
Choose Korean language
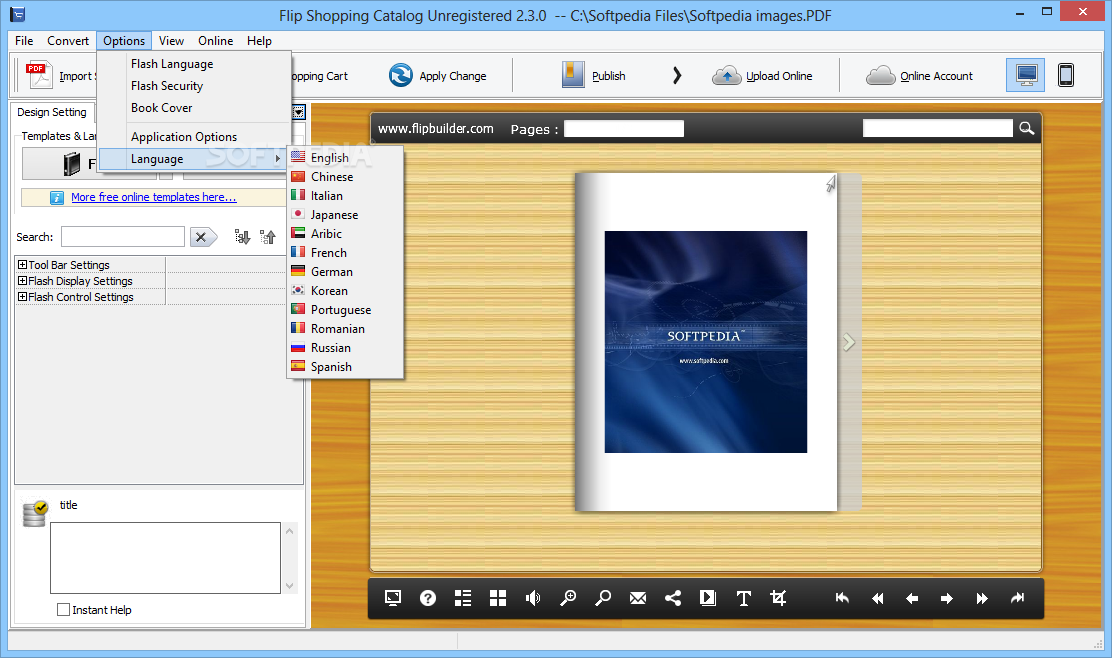click(x=345, y=291)
